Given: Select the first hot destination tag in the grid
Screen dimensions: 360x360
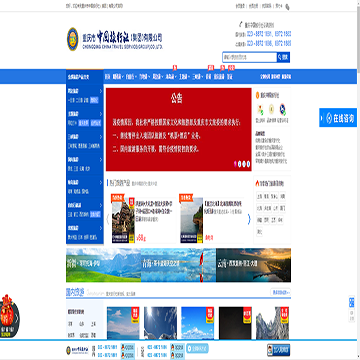Looking at the screenshot, I should 259,196.
